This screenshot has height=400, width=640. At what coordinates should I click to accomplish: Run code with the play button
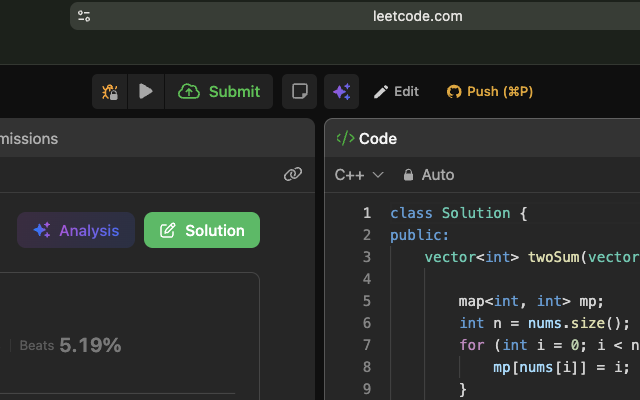pyautogui.click(x=146, y=91)
